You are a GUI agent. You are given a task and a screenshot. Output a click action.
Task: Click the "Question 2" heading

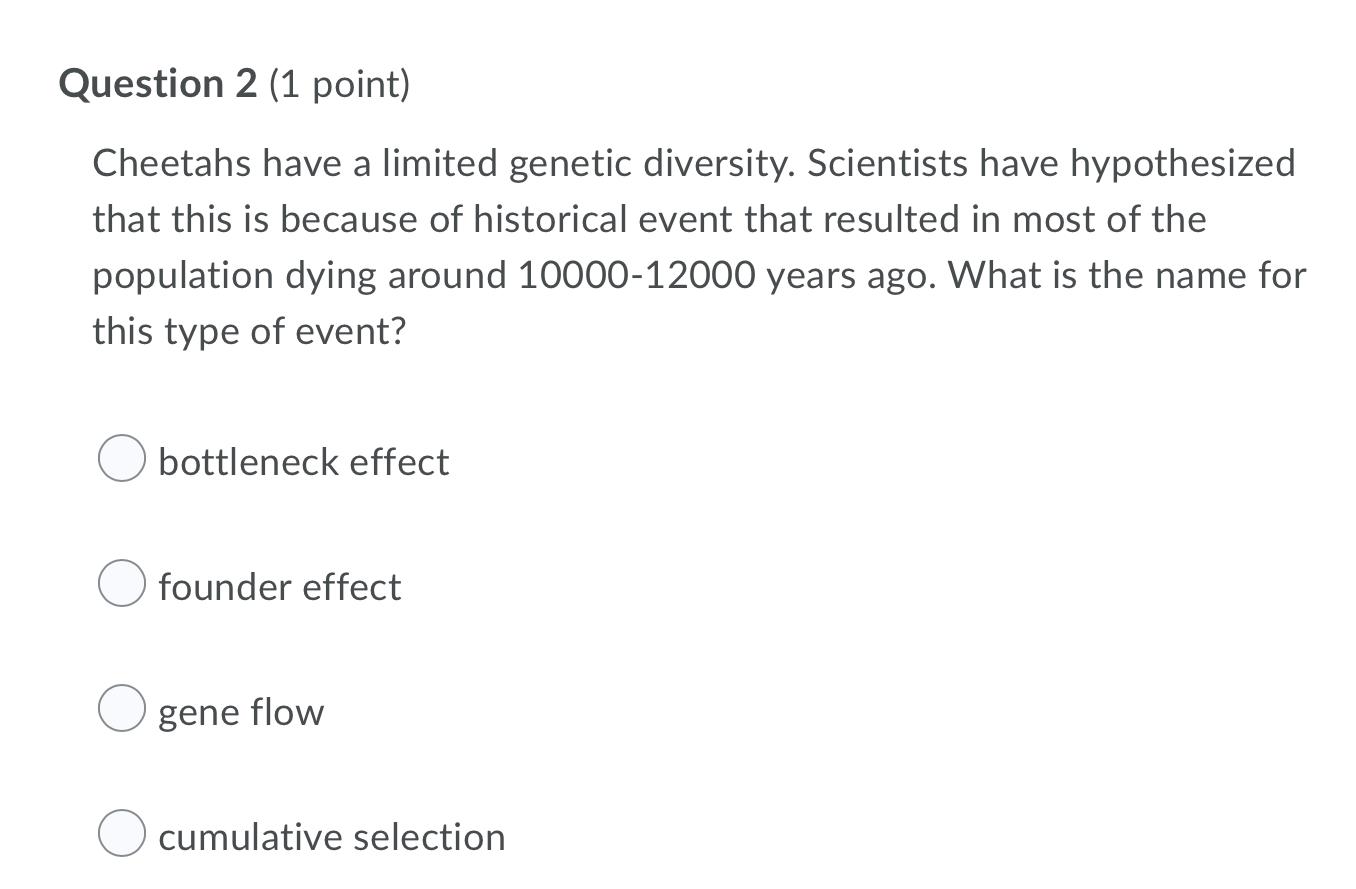158,84
